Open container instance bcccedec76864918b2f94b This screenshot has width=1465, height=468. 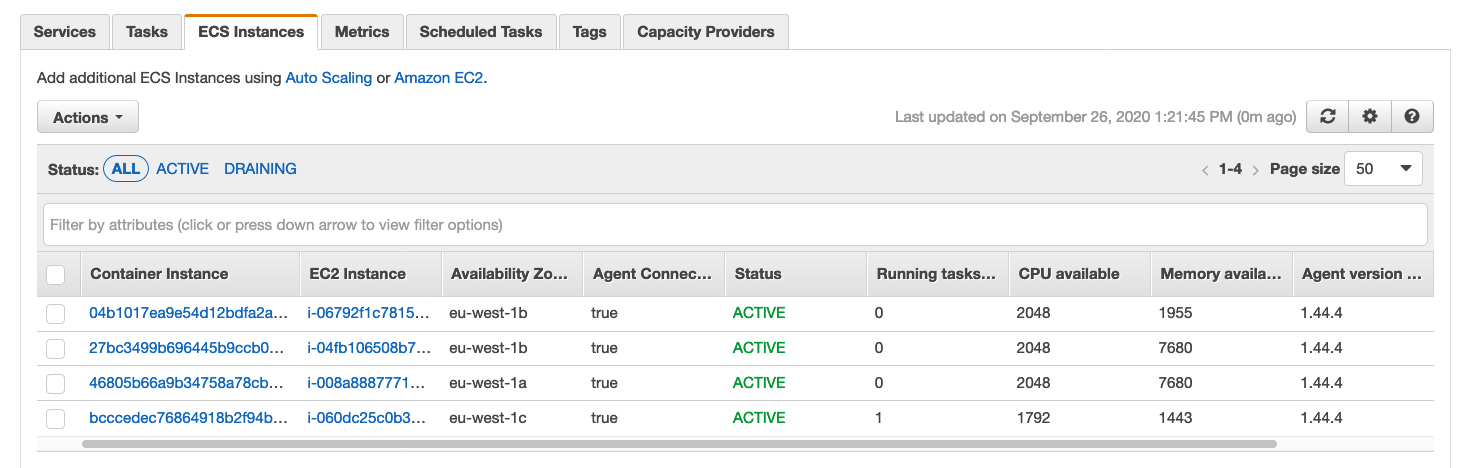coord(189,418)
